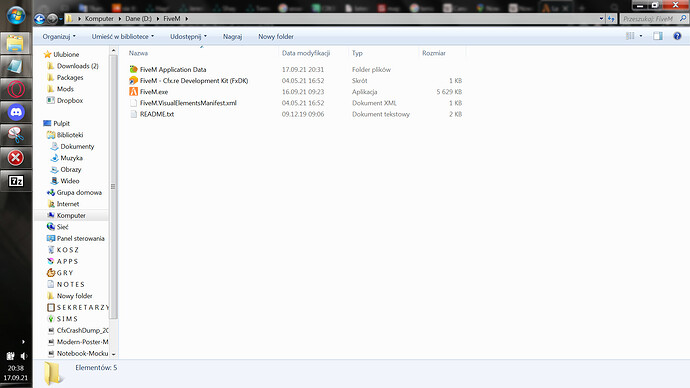
Task: Show hidden tray icons arrow
Action: [23, 341]
